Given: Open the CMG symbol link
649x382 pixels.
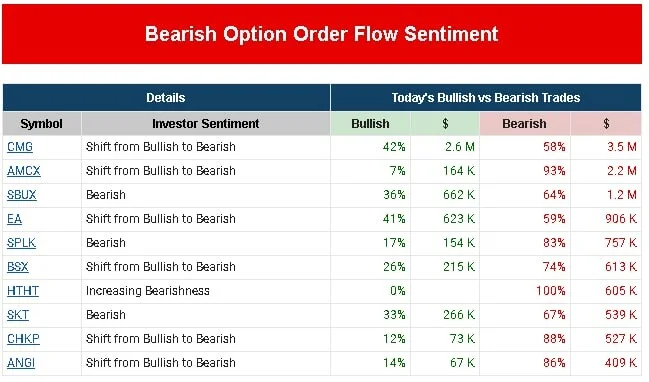Looking at the screenshot, I should (20, 147).
